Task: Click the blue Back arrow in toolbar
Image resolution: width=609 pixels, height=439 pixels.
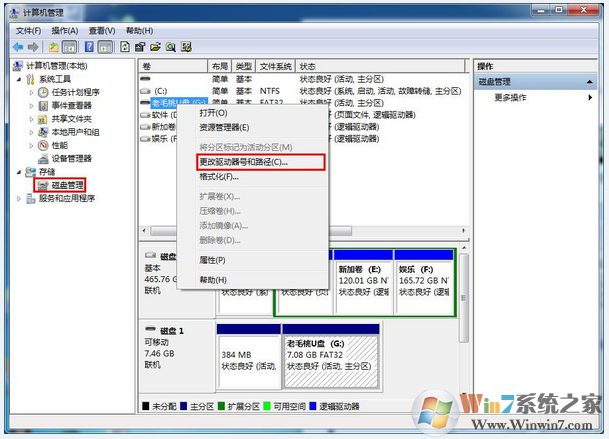Action: (18, 47)
